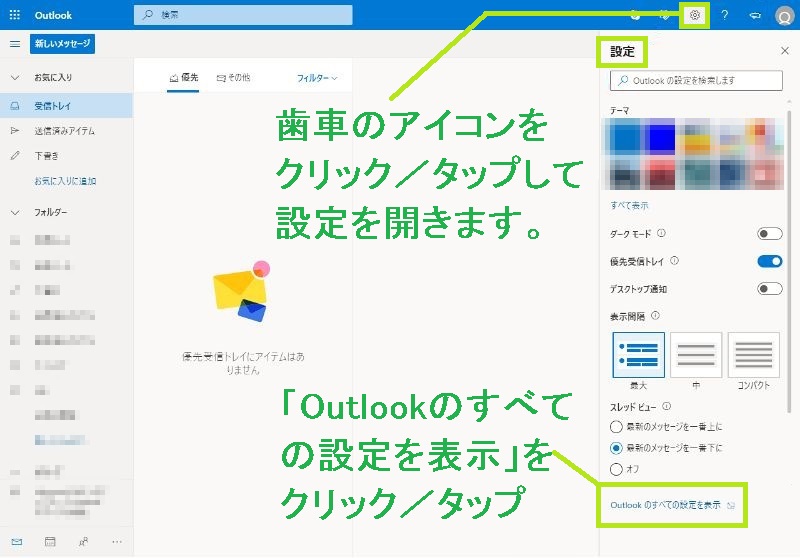Click 新しいメッセージ button
Image resolution: width=800 pixels, height=558 pixels.
[x=62, y=44]
